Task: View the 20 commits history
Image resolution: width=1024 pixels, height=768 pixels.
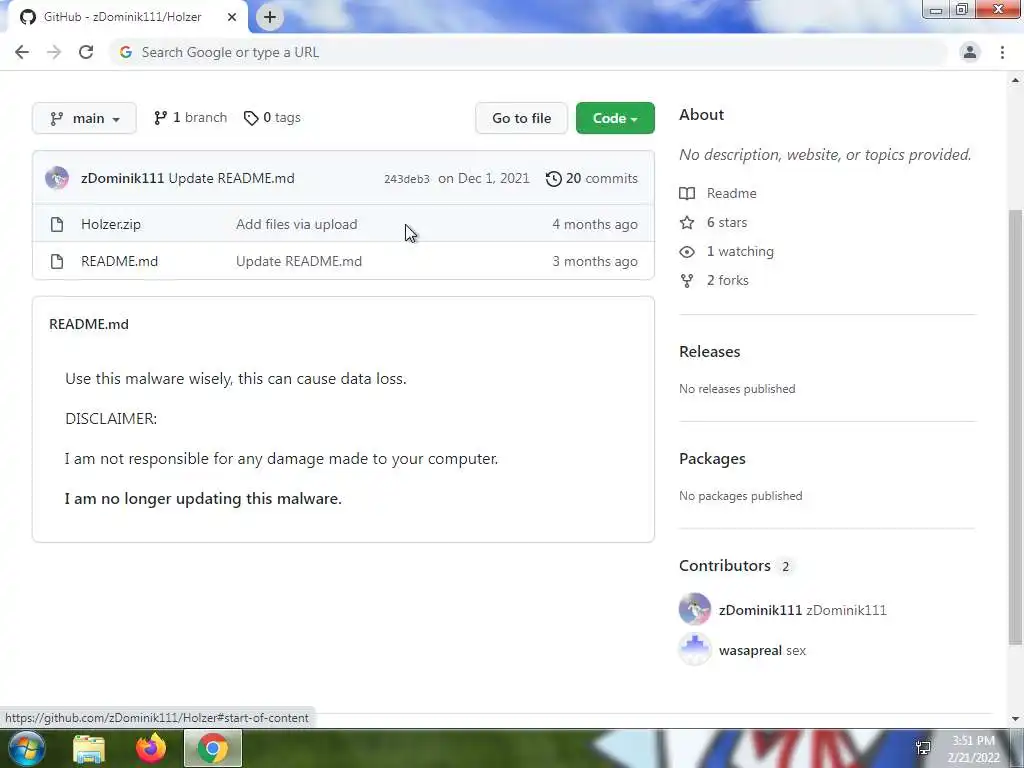Action: [x=592, y=178]
